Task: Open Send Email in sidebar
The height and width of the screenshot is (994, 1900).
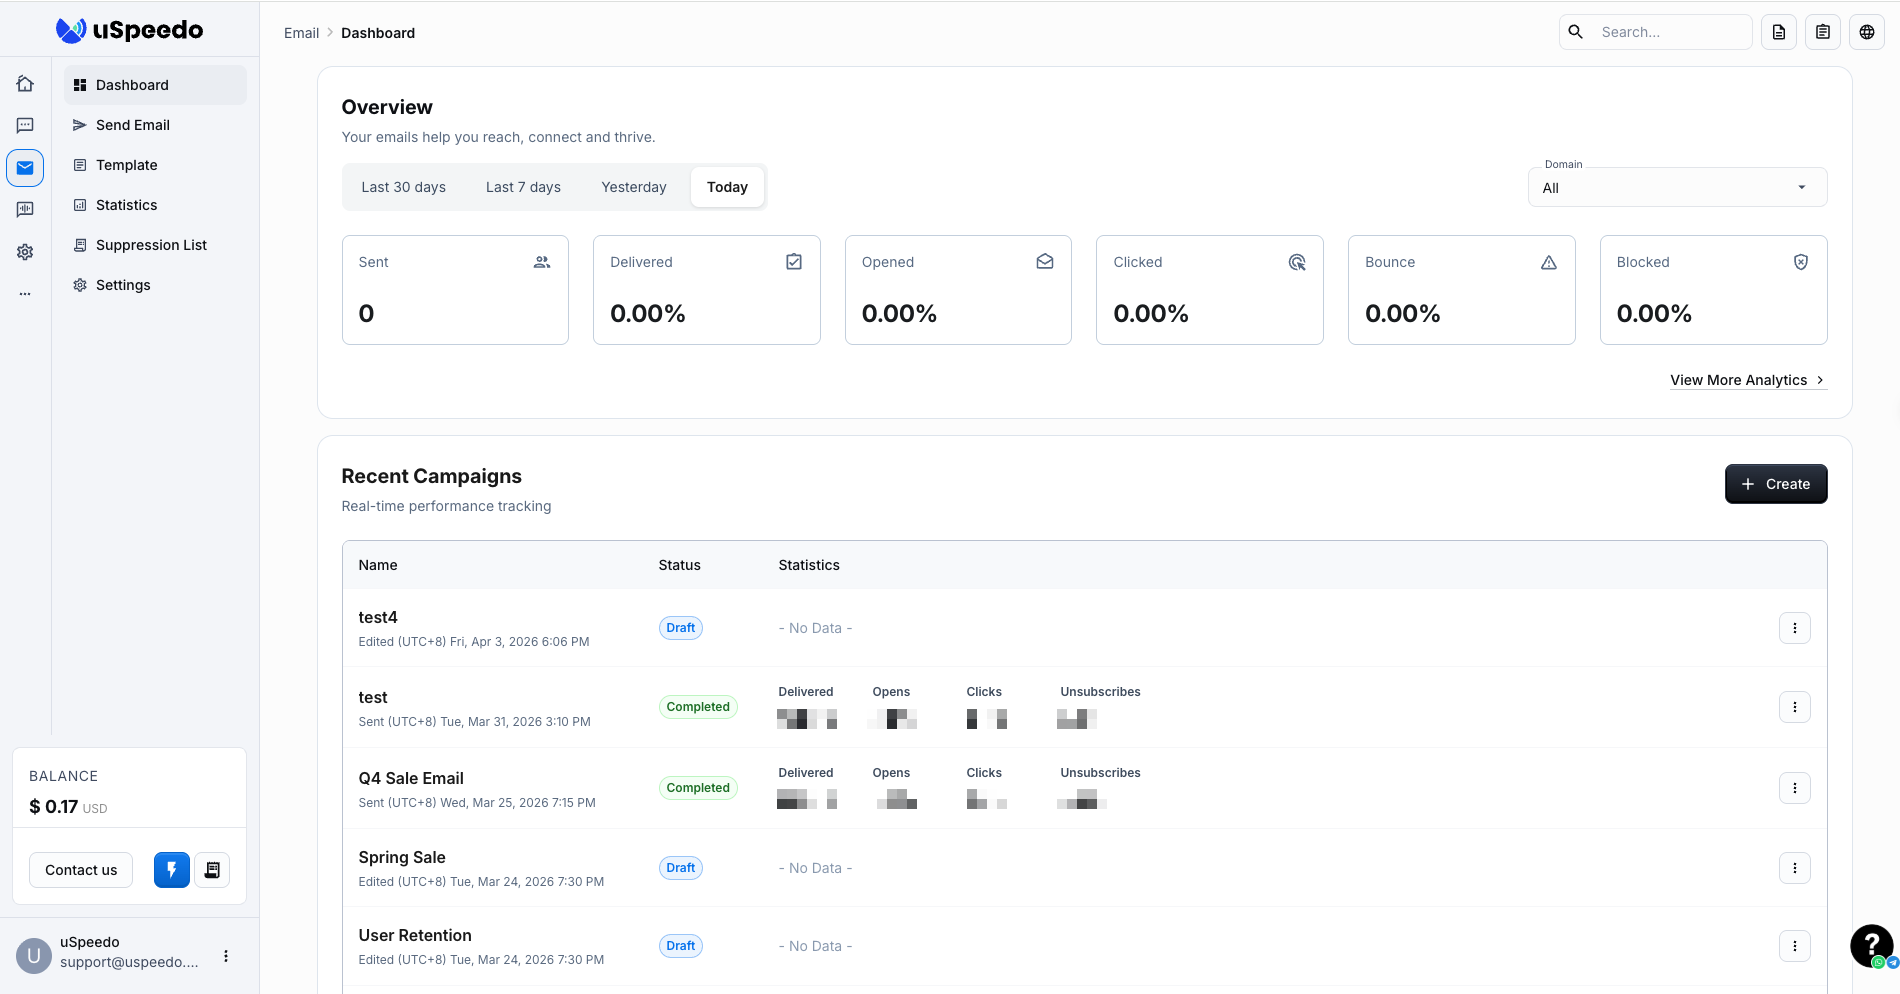Action: coord(155,125)
